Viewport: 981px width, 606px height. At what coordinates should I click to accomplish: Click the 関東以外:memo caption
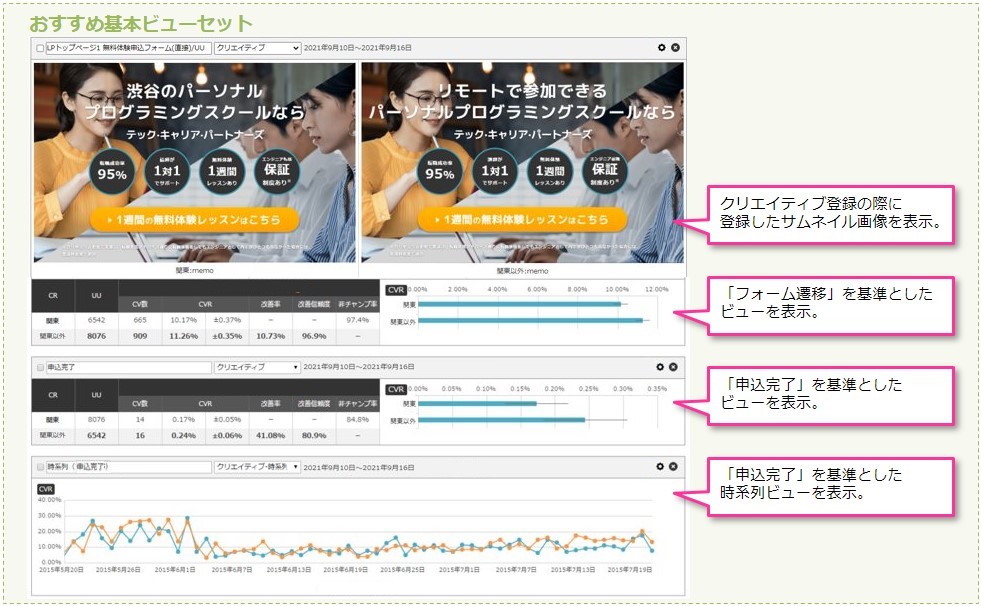click(x=522, y=271)
